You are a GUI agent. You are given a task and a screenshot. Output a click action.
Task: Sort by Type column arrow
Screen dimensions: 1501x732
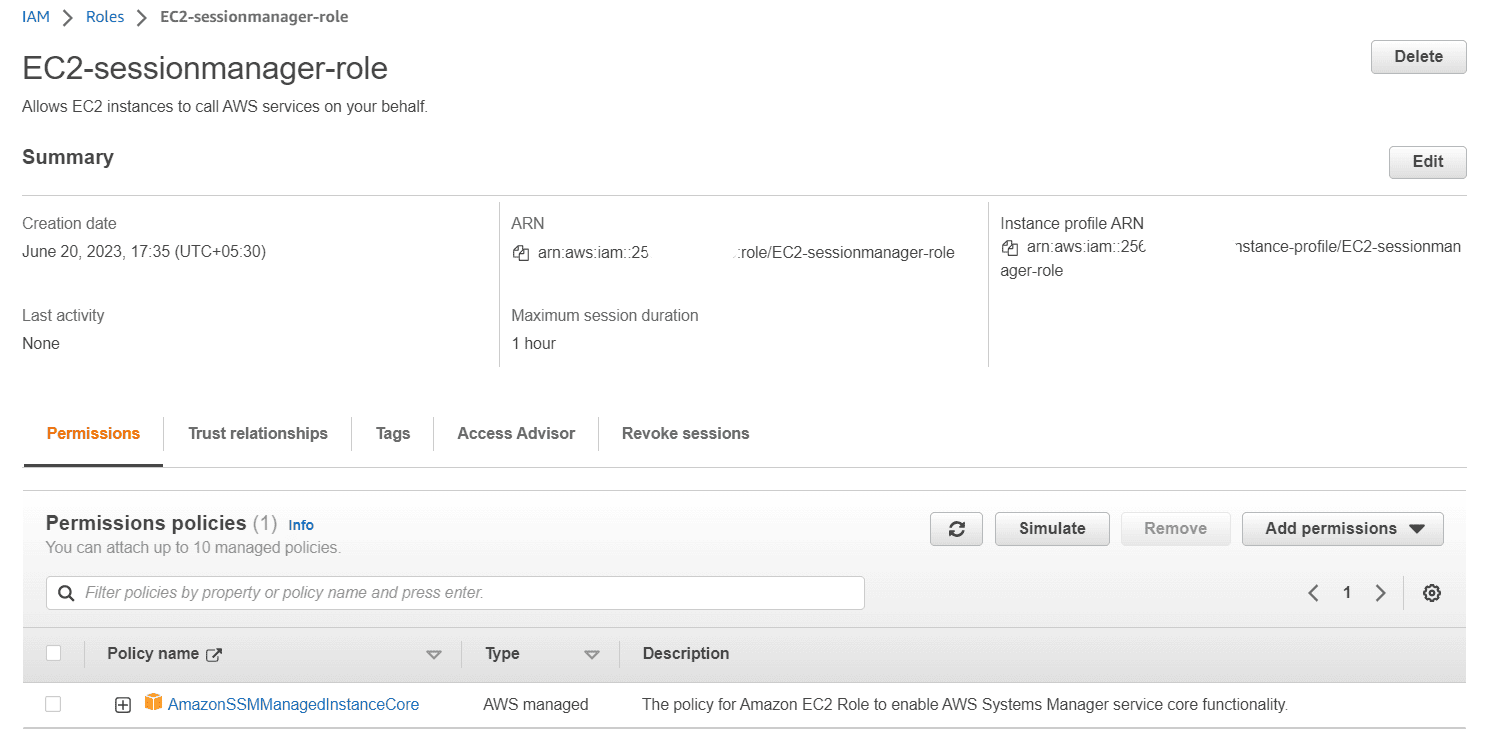coord(592,655)
